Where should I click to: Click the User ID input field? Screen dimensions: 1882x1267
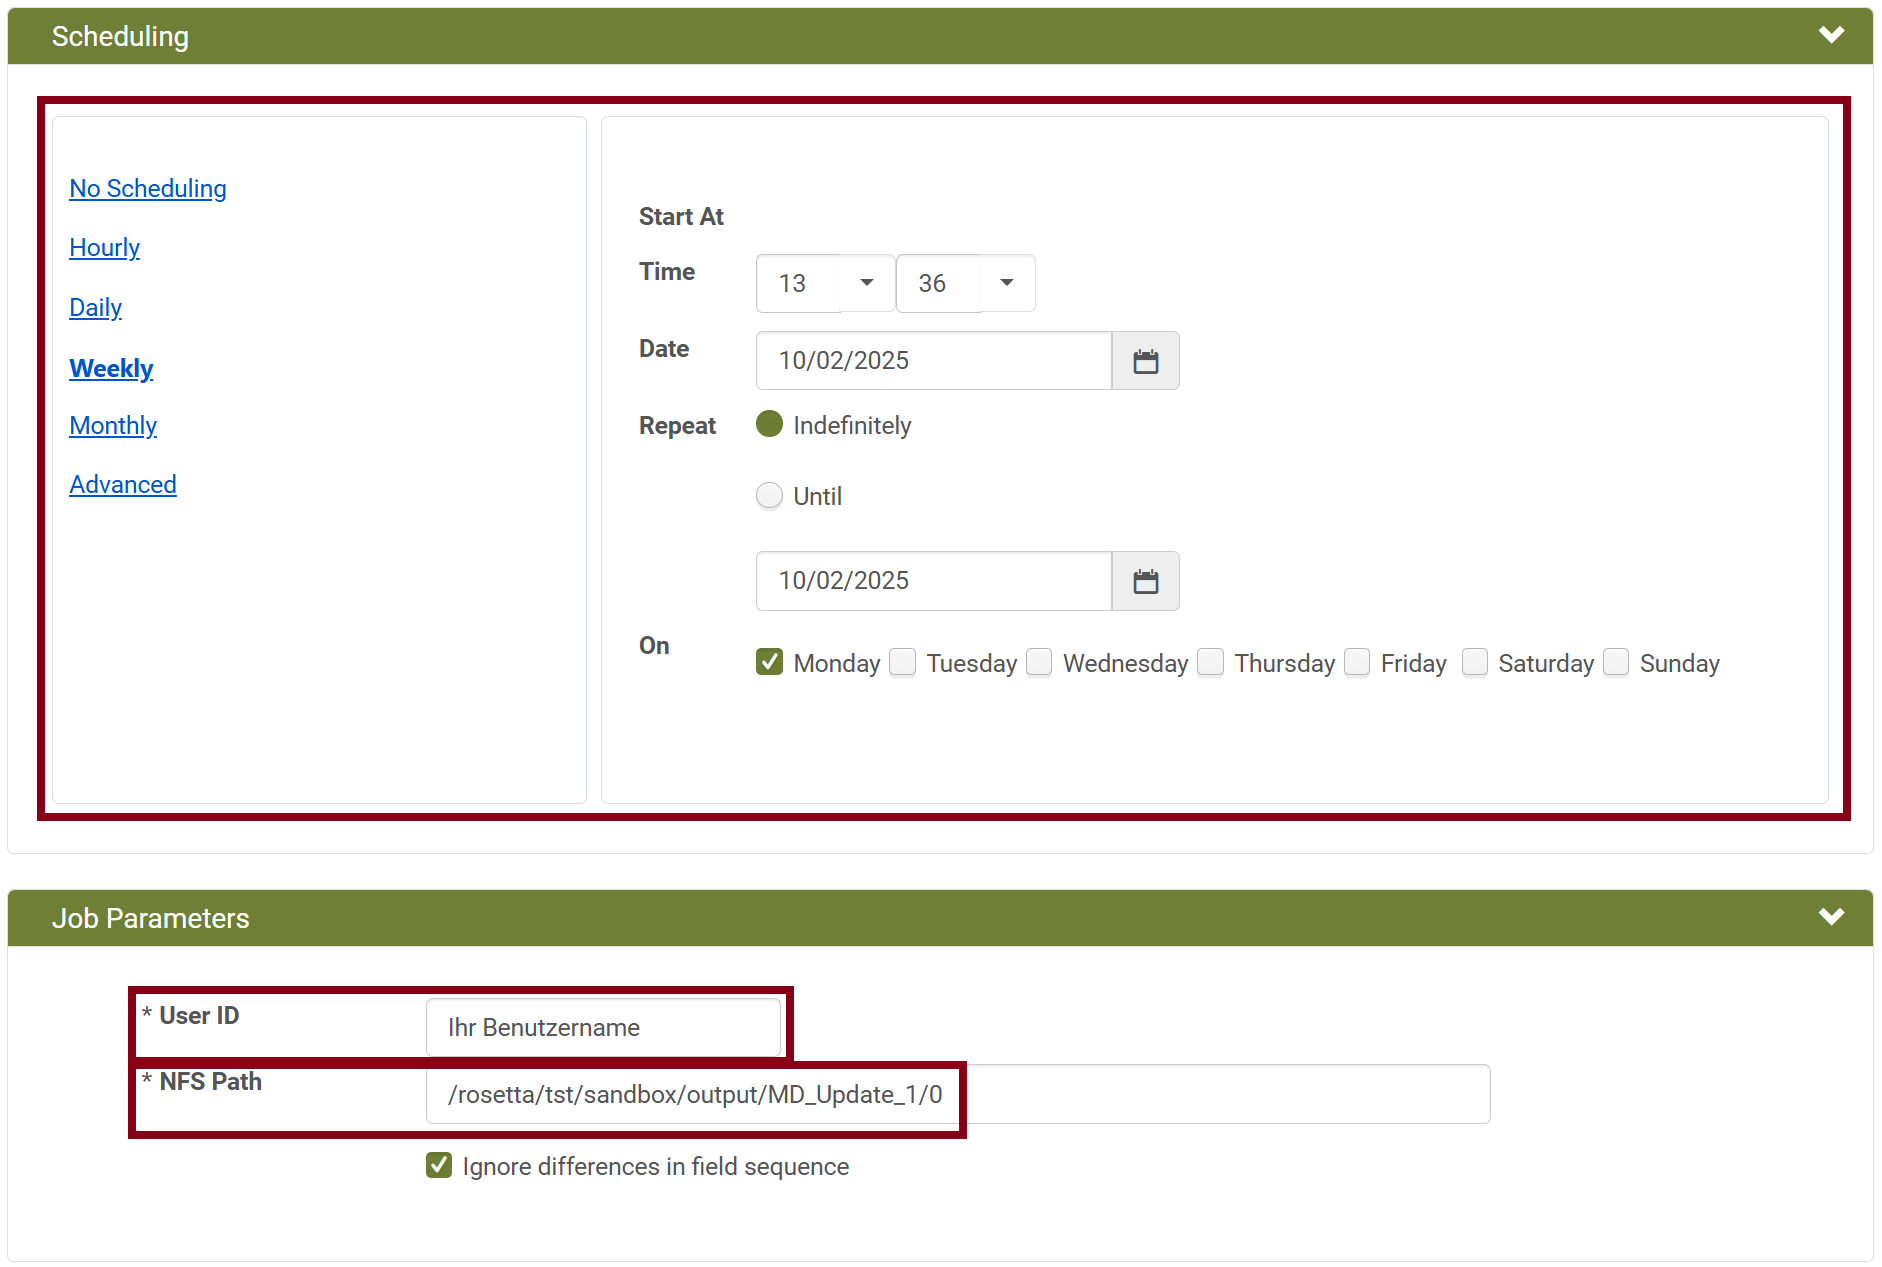[x=603, y=1027]
